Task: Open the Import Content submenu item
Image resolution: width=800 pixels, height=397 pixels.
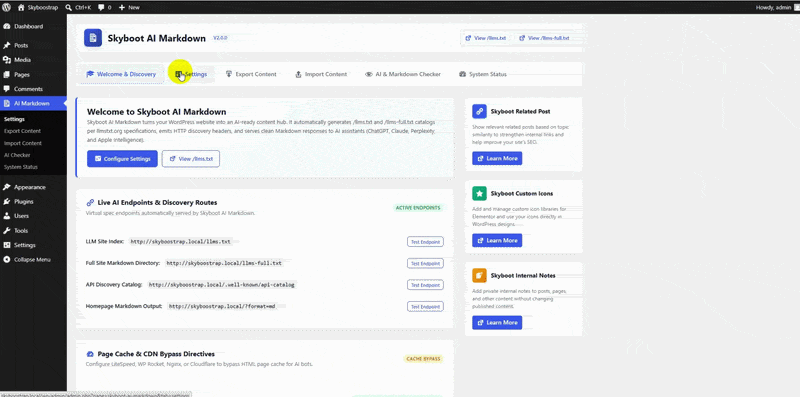Action: (23, 143)
